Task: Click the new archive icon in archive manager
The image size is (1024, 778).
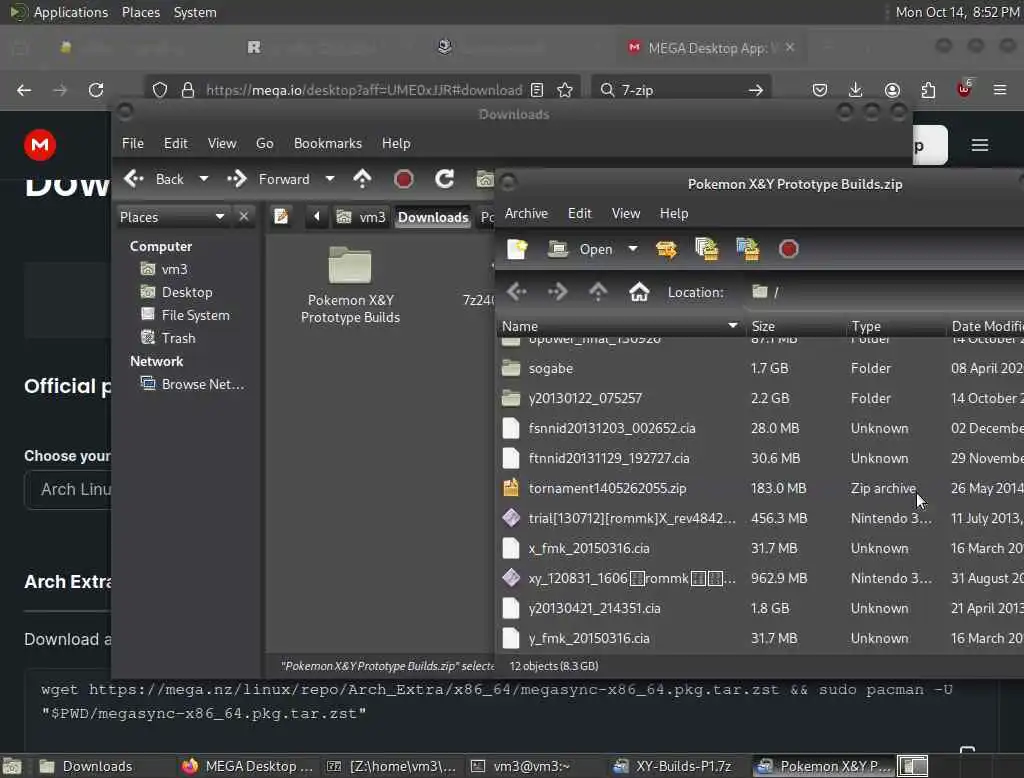Action: 517,249
